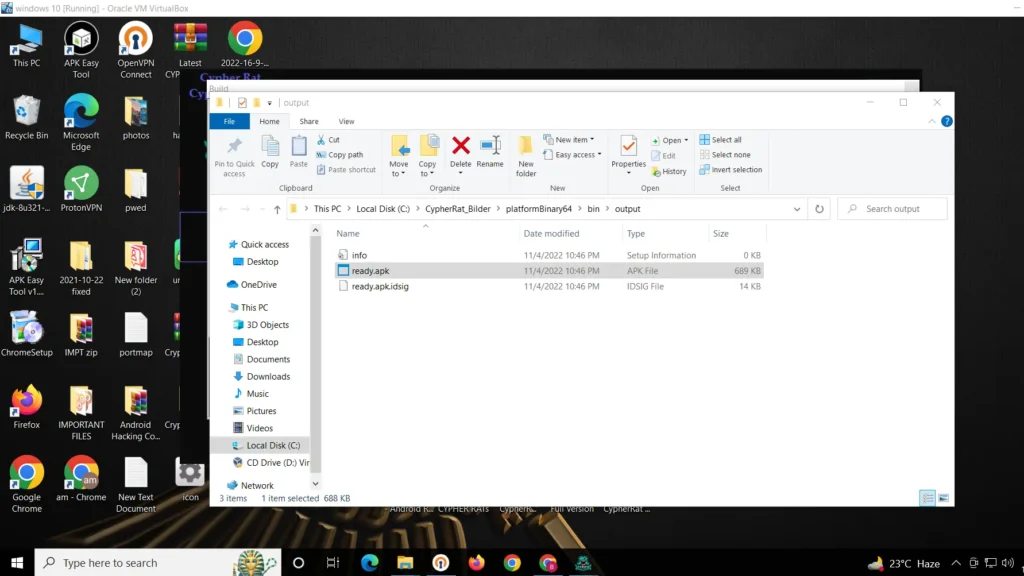Click Invert selection in the ribbon
This screenshot has height=576, width=1024.
click(731, 170)
